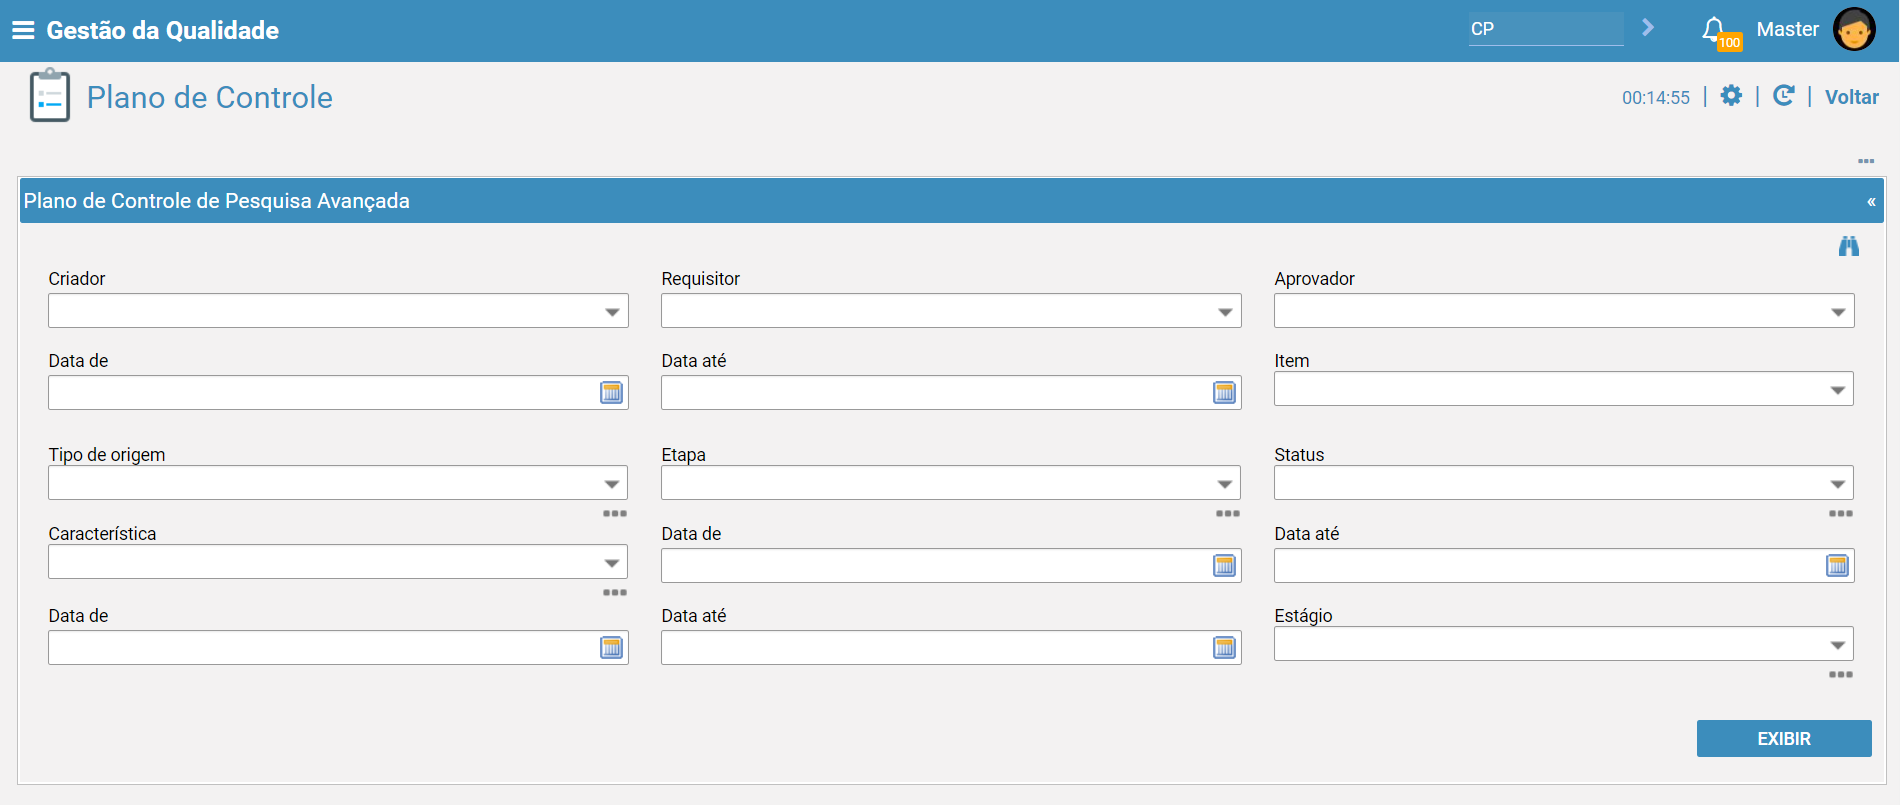Screen dimensions: 1900x805
Task: Click the arrow next to CP field
Action: (1648, 28)
